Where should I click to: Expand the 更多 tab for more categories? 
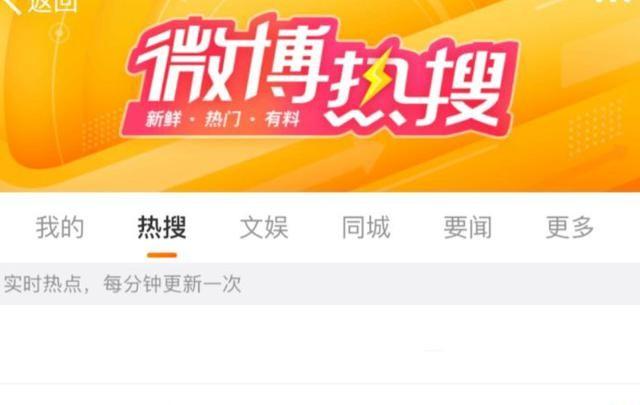tap(570, 227)
